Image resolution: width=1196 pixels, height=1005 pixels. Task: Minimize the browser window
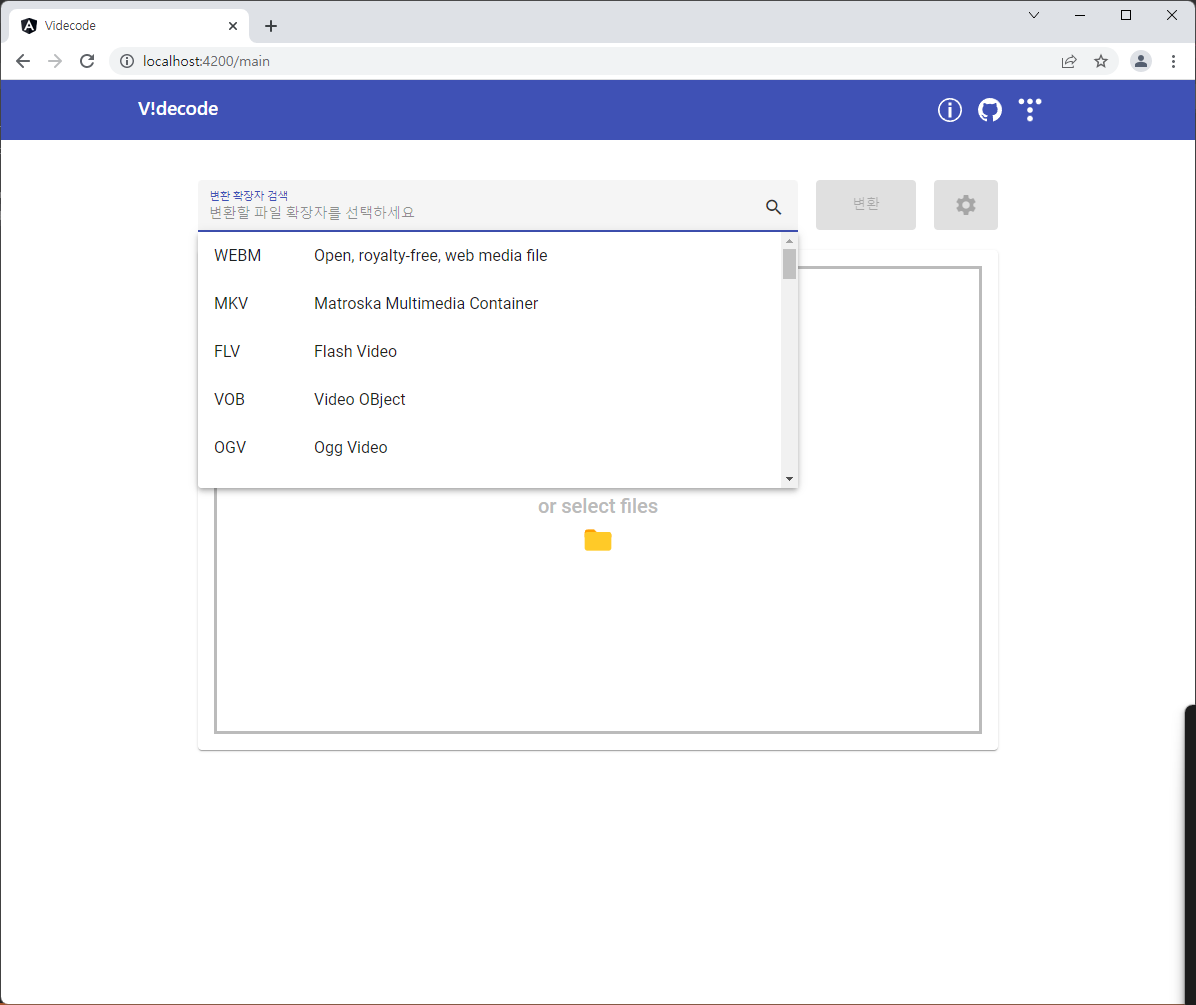[1080, 15]
